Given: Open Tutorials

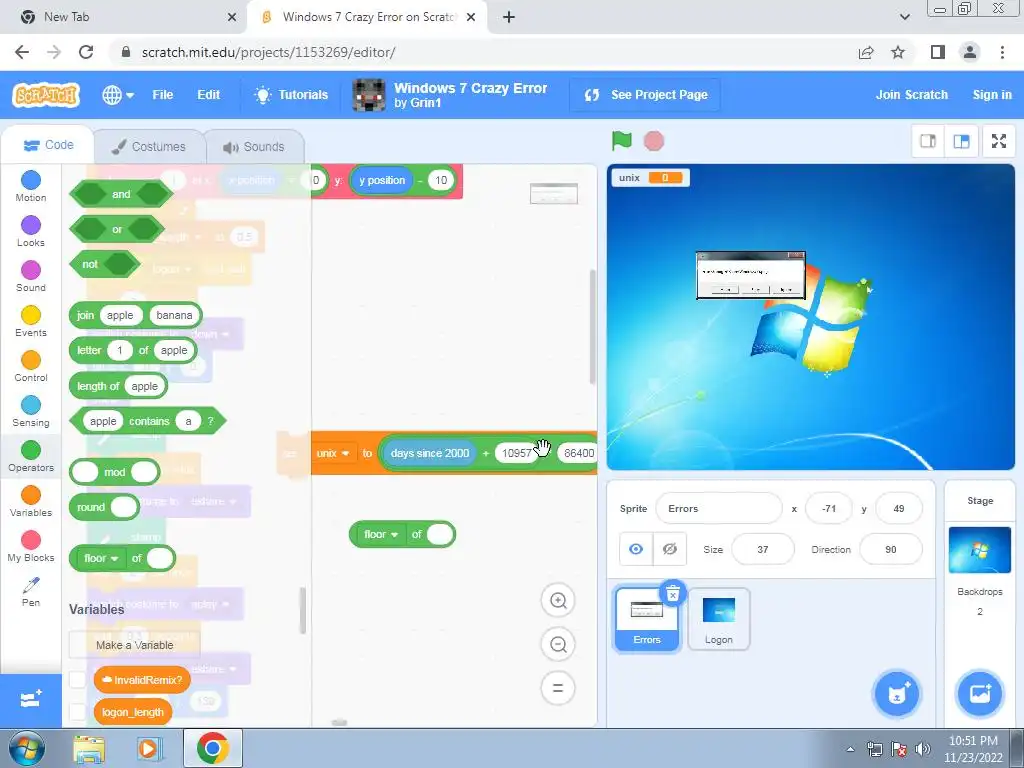Looking at the screenshot, I should 291,95.
